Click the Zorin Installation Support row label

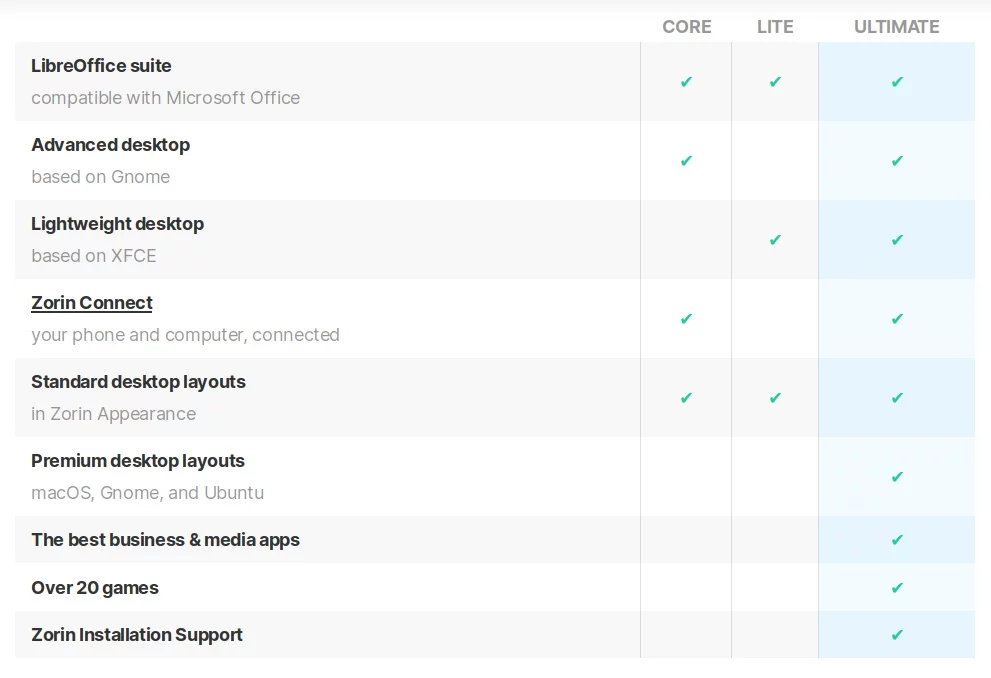pyautogui.click(x=137, y=635)
